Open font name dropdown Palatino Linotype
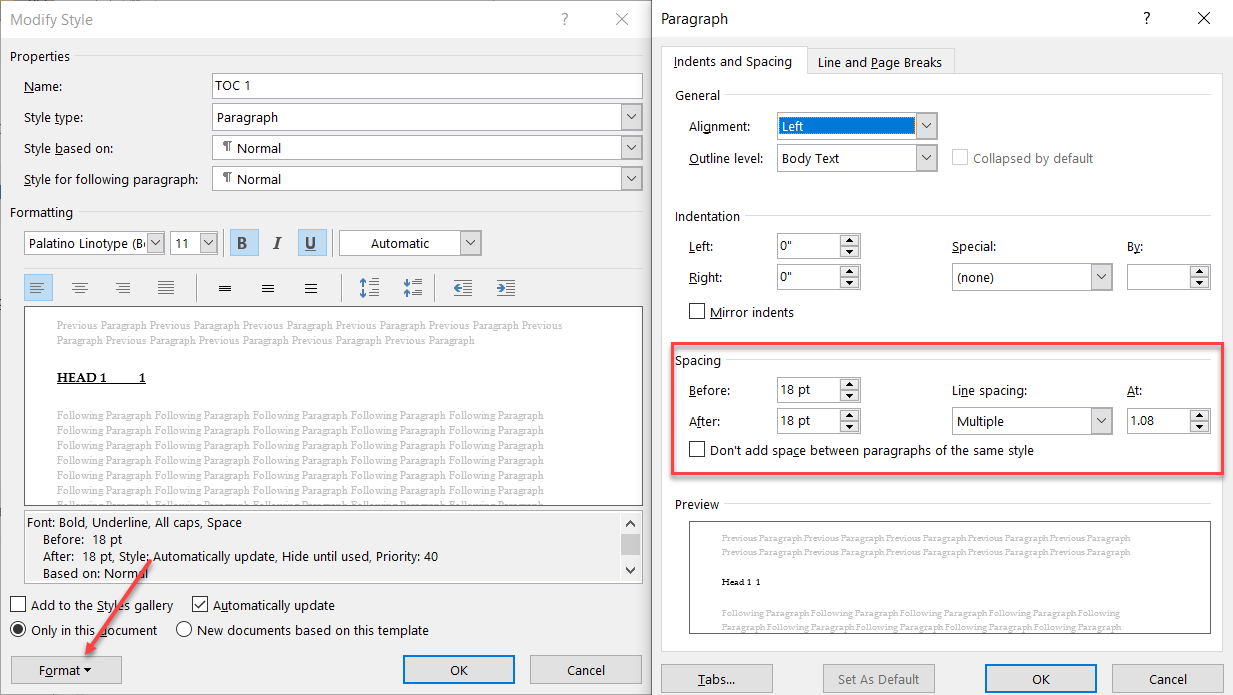The height and width of the screenshot is (695, 1233). tap(156, 243)
